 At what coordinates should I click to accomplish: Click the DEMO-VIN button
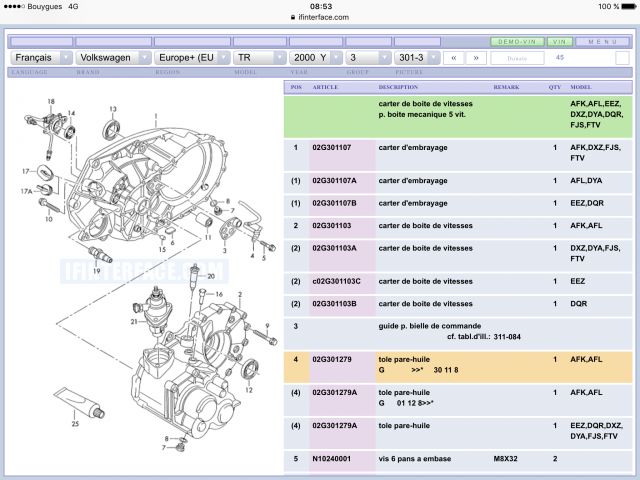[x=517, y=42]
